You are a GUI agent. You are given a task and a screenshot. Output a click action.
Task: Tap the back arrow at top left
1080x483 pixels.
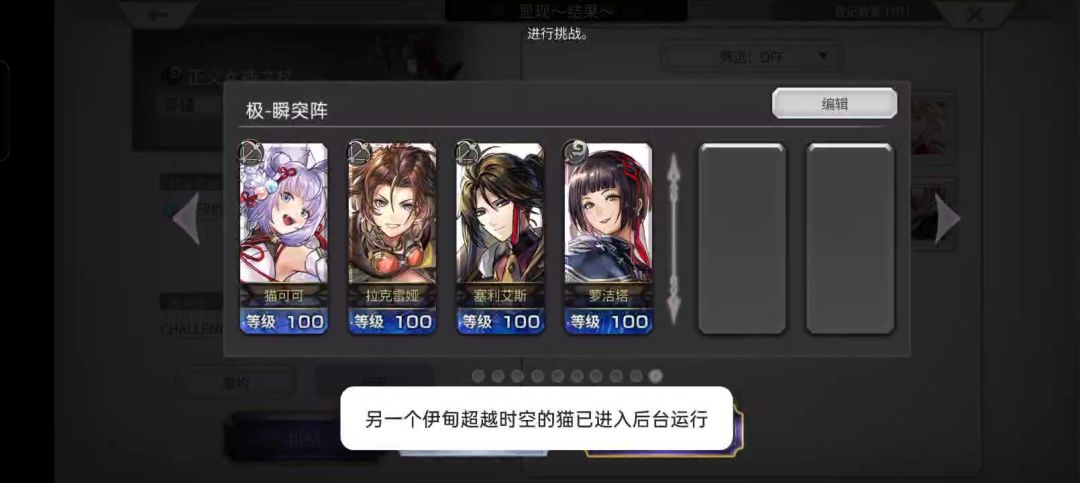pyautogui.click(x=157, y=14)
